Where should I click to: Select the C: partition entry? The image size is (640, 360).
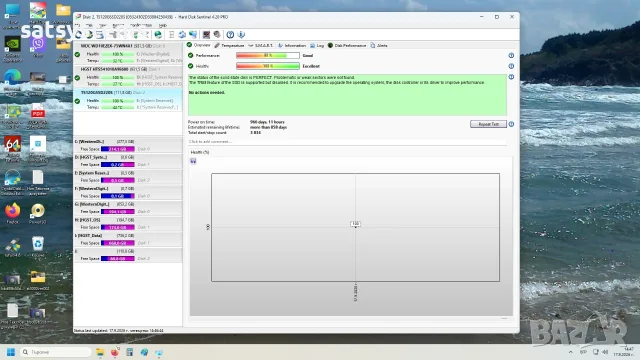point(128,145)
